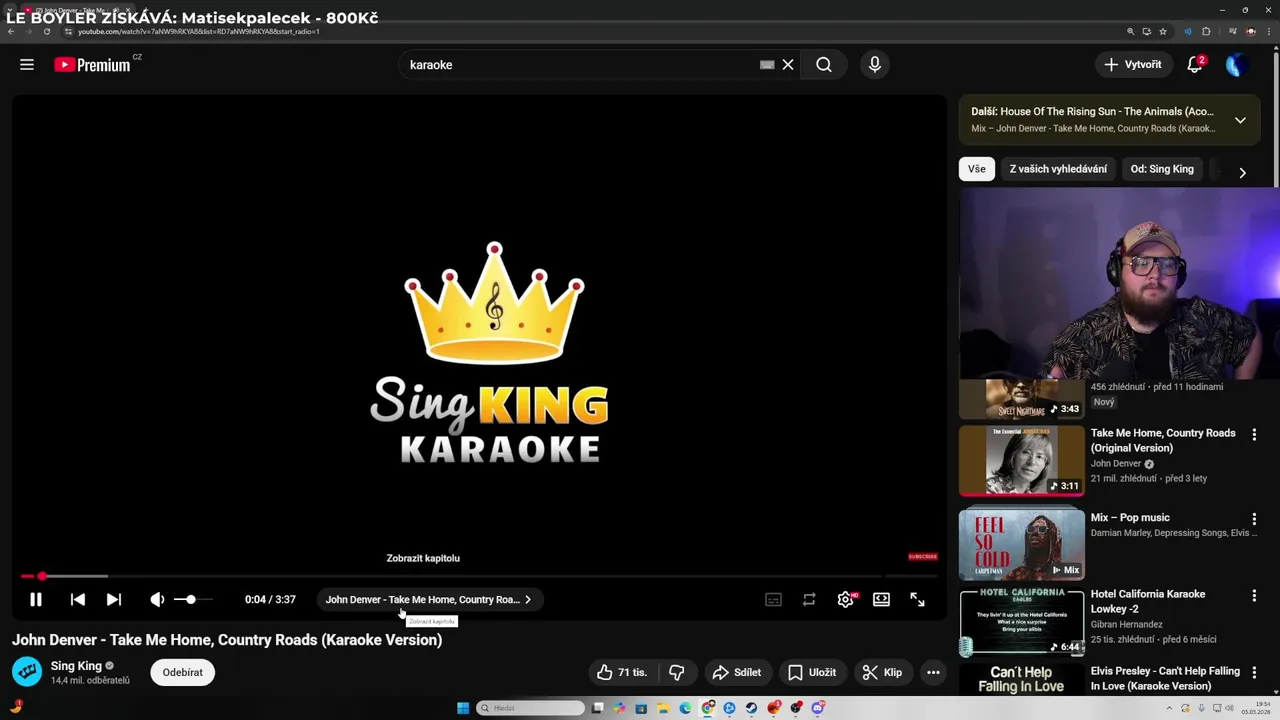Skip to the next video

pyautogui.click(x=114, y=600)
